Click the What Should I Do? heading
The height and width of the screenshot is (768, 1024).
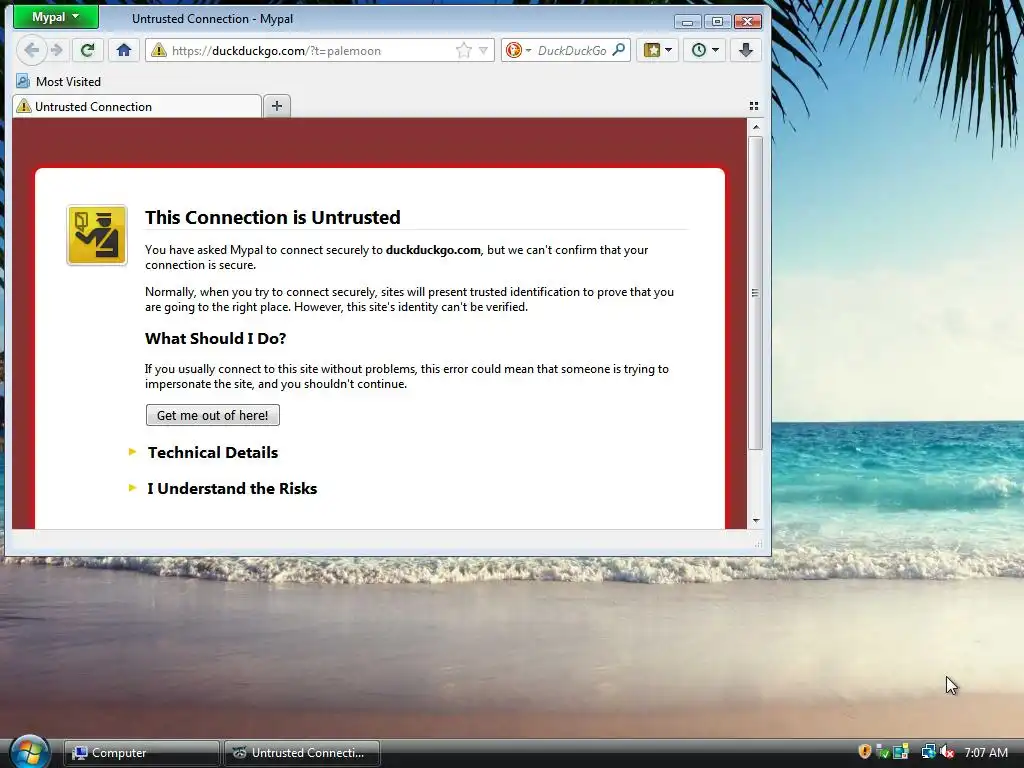pos(216,338)
